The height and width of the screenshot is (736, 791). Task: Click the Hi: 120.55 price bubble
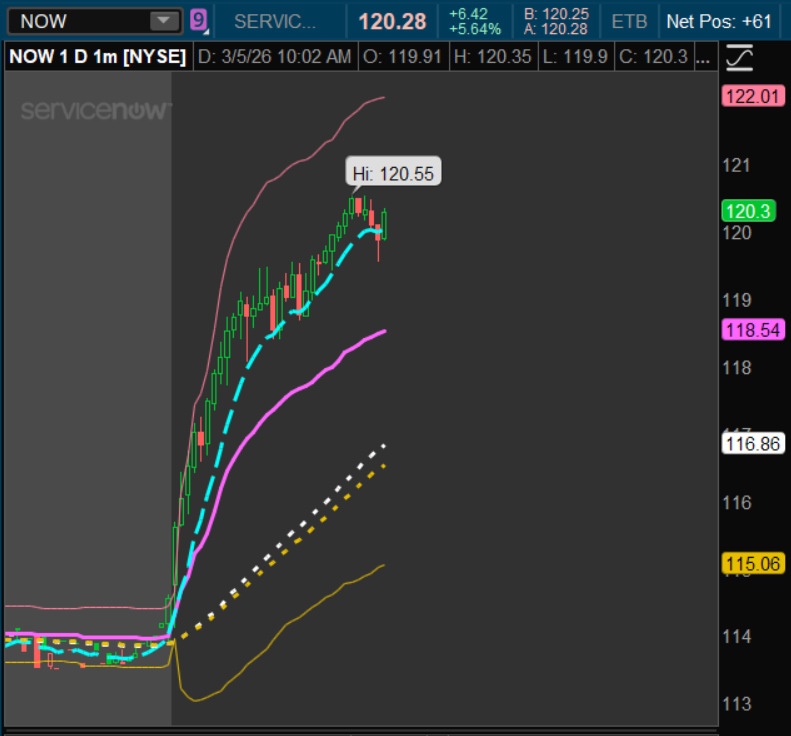pos(393,172)
